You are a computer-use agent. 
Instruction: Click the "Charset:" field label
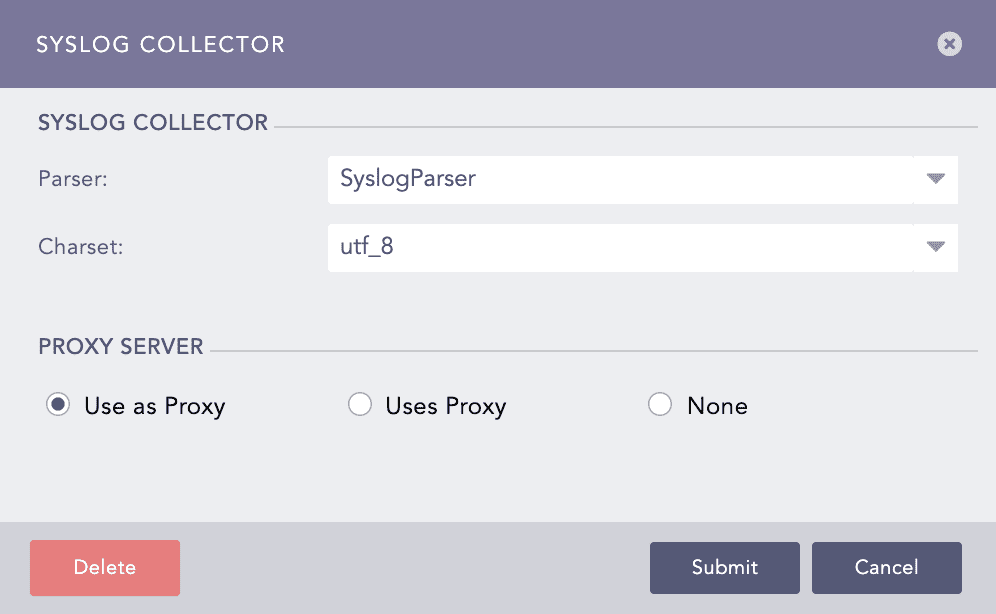80,247
